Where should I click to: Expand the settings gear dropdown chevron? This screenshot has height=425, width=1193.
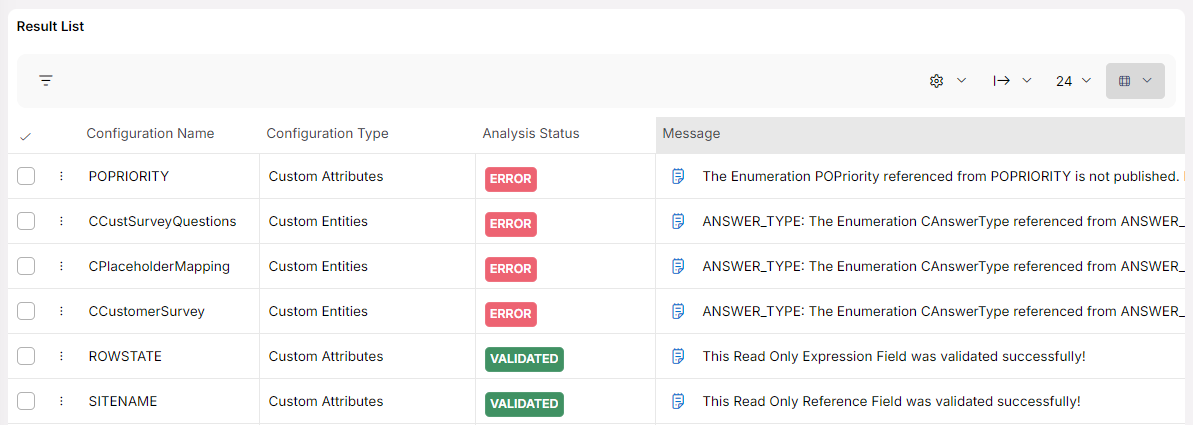tap(961, 81)
